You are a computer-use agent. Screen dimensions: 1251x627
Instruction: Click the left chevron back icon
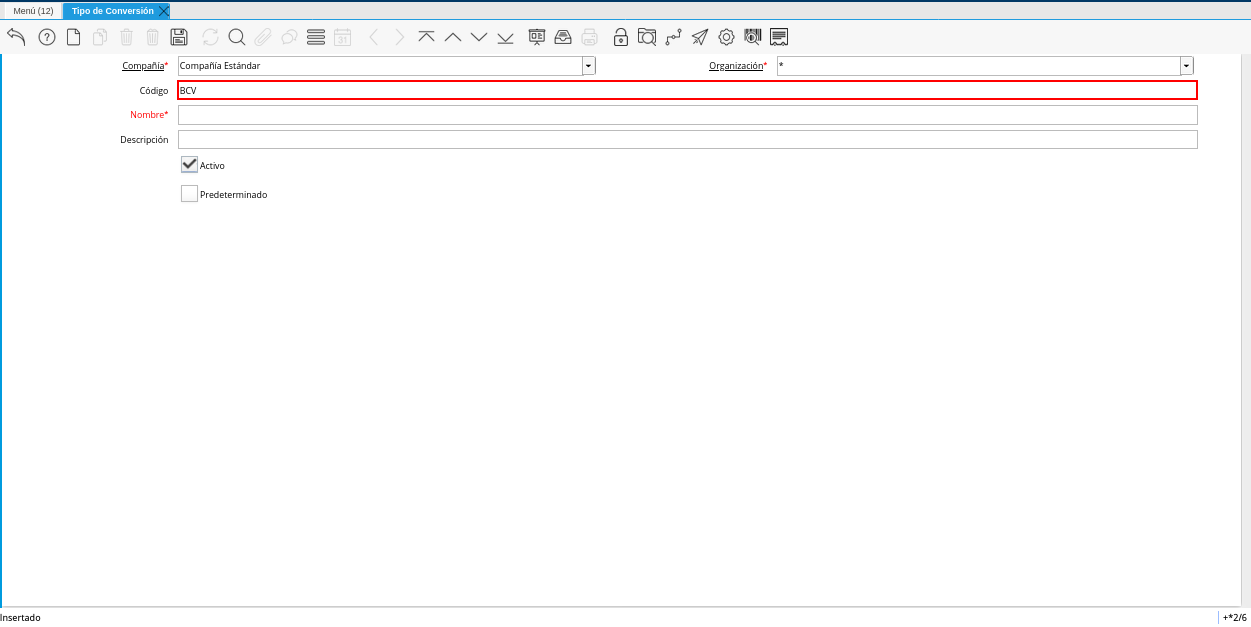[x=374, y=37]
